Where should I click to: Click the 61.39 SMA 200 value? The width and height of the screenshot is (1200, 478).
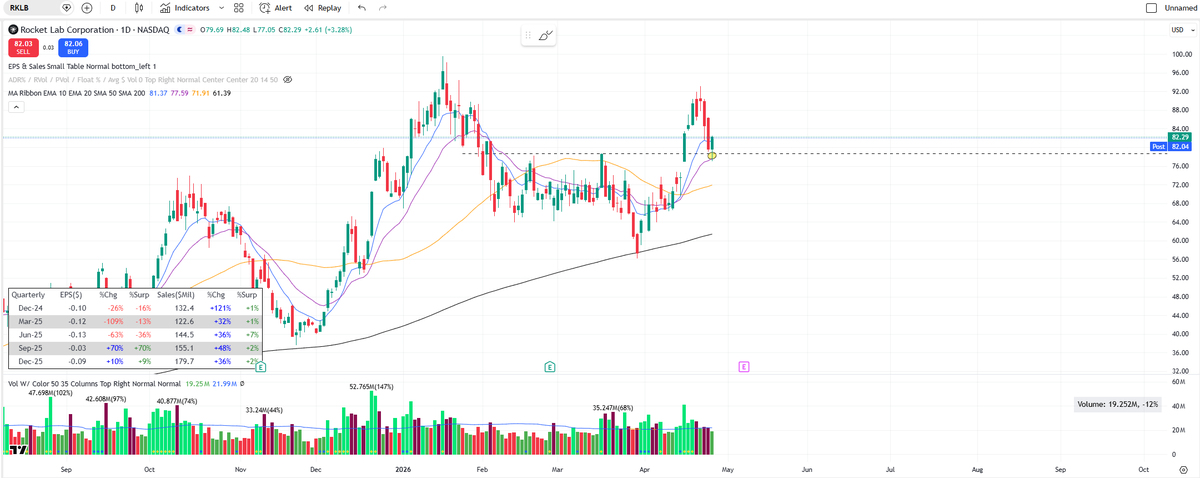(x=222, y=93)
